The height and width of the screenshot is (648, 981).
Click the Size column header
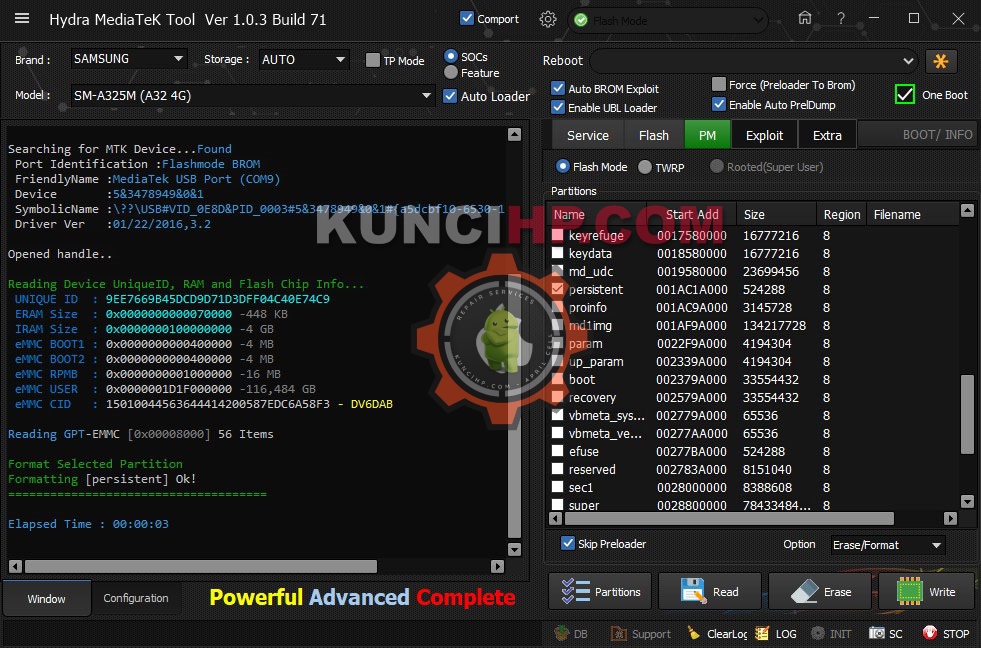tap(776, 214)
